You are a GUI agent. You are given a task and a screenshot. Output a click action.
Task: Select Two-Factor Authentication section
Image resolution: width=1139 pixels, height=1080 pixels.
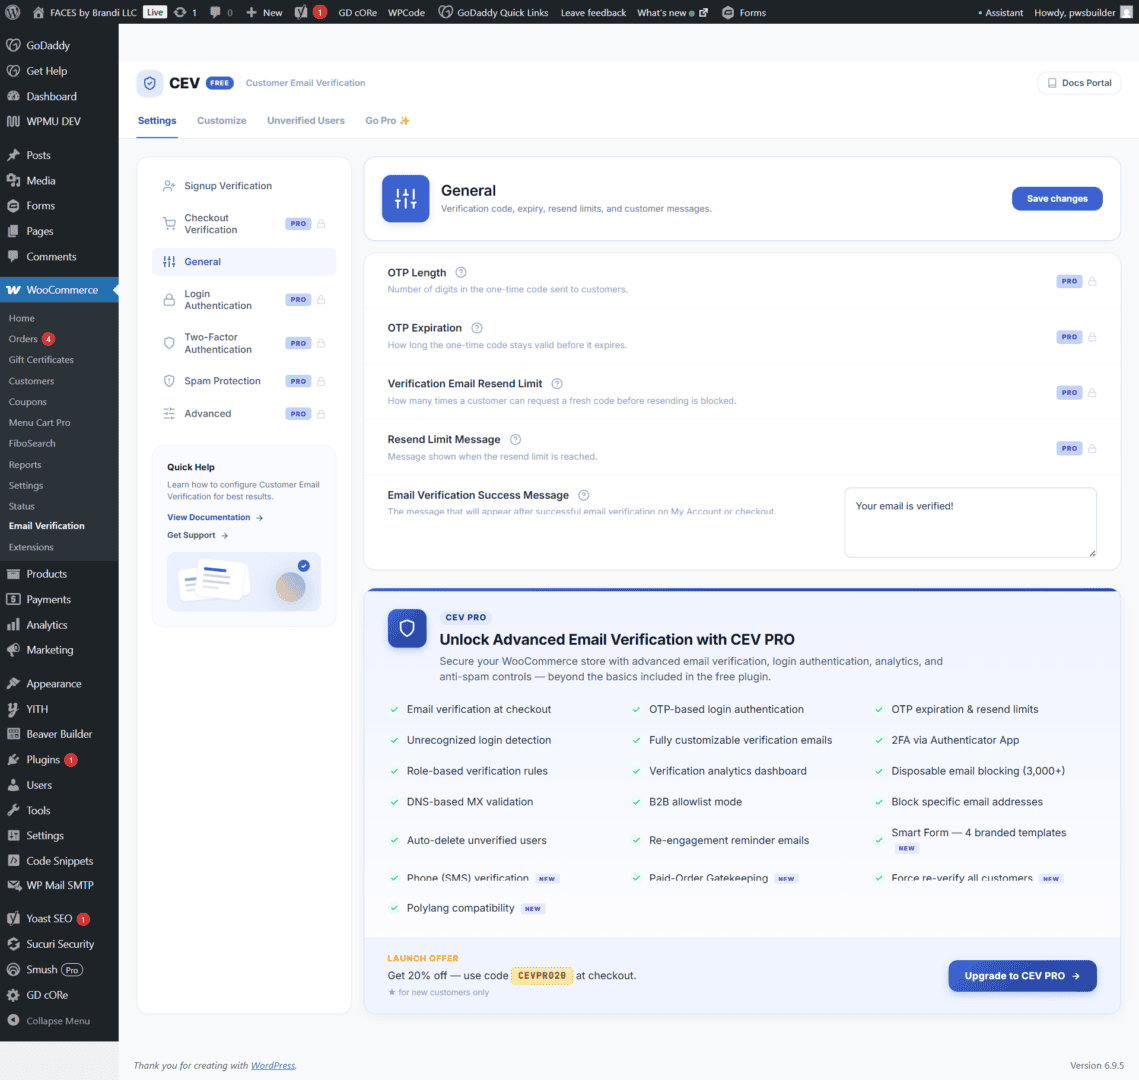[x=244, y=343]
